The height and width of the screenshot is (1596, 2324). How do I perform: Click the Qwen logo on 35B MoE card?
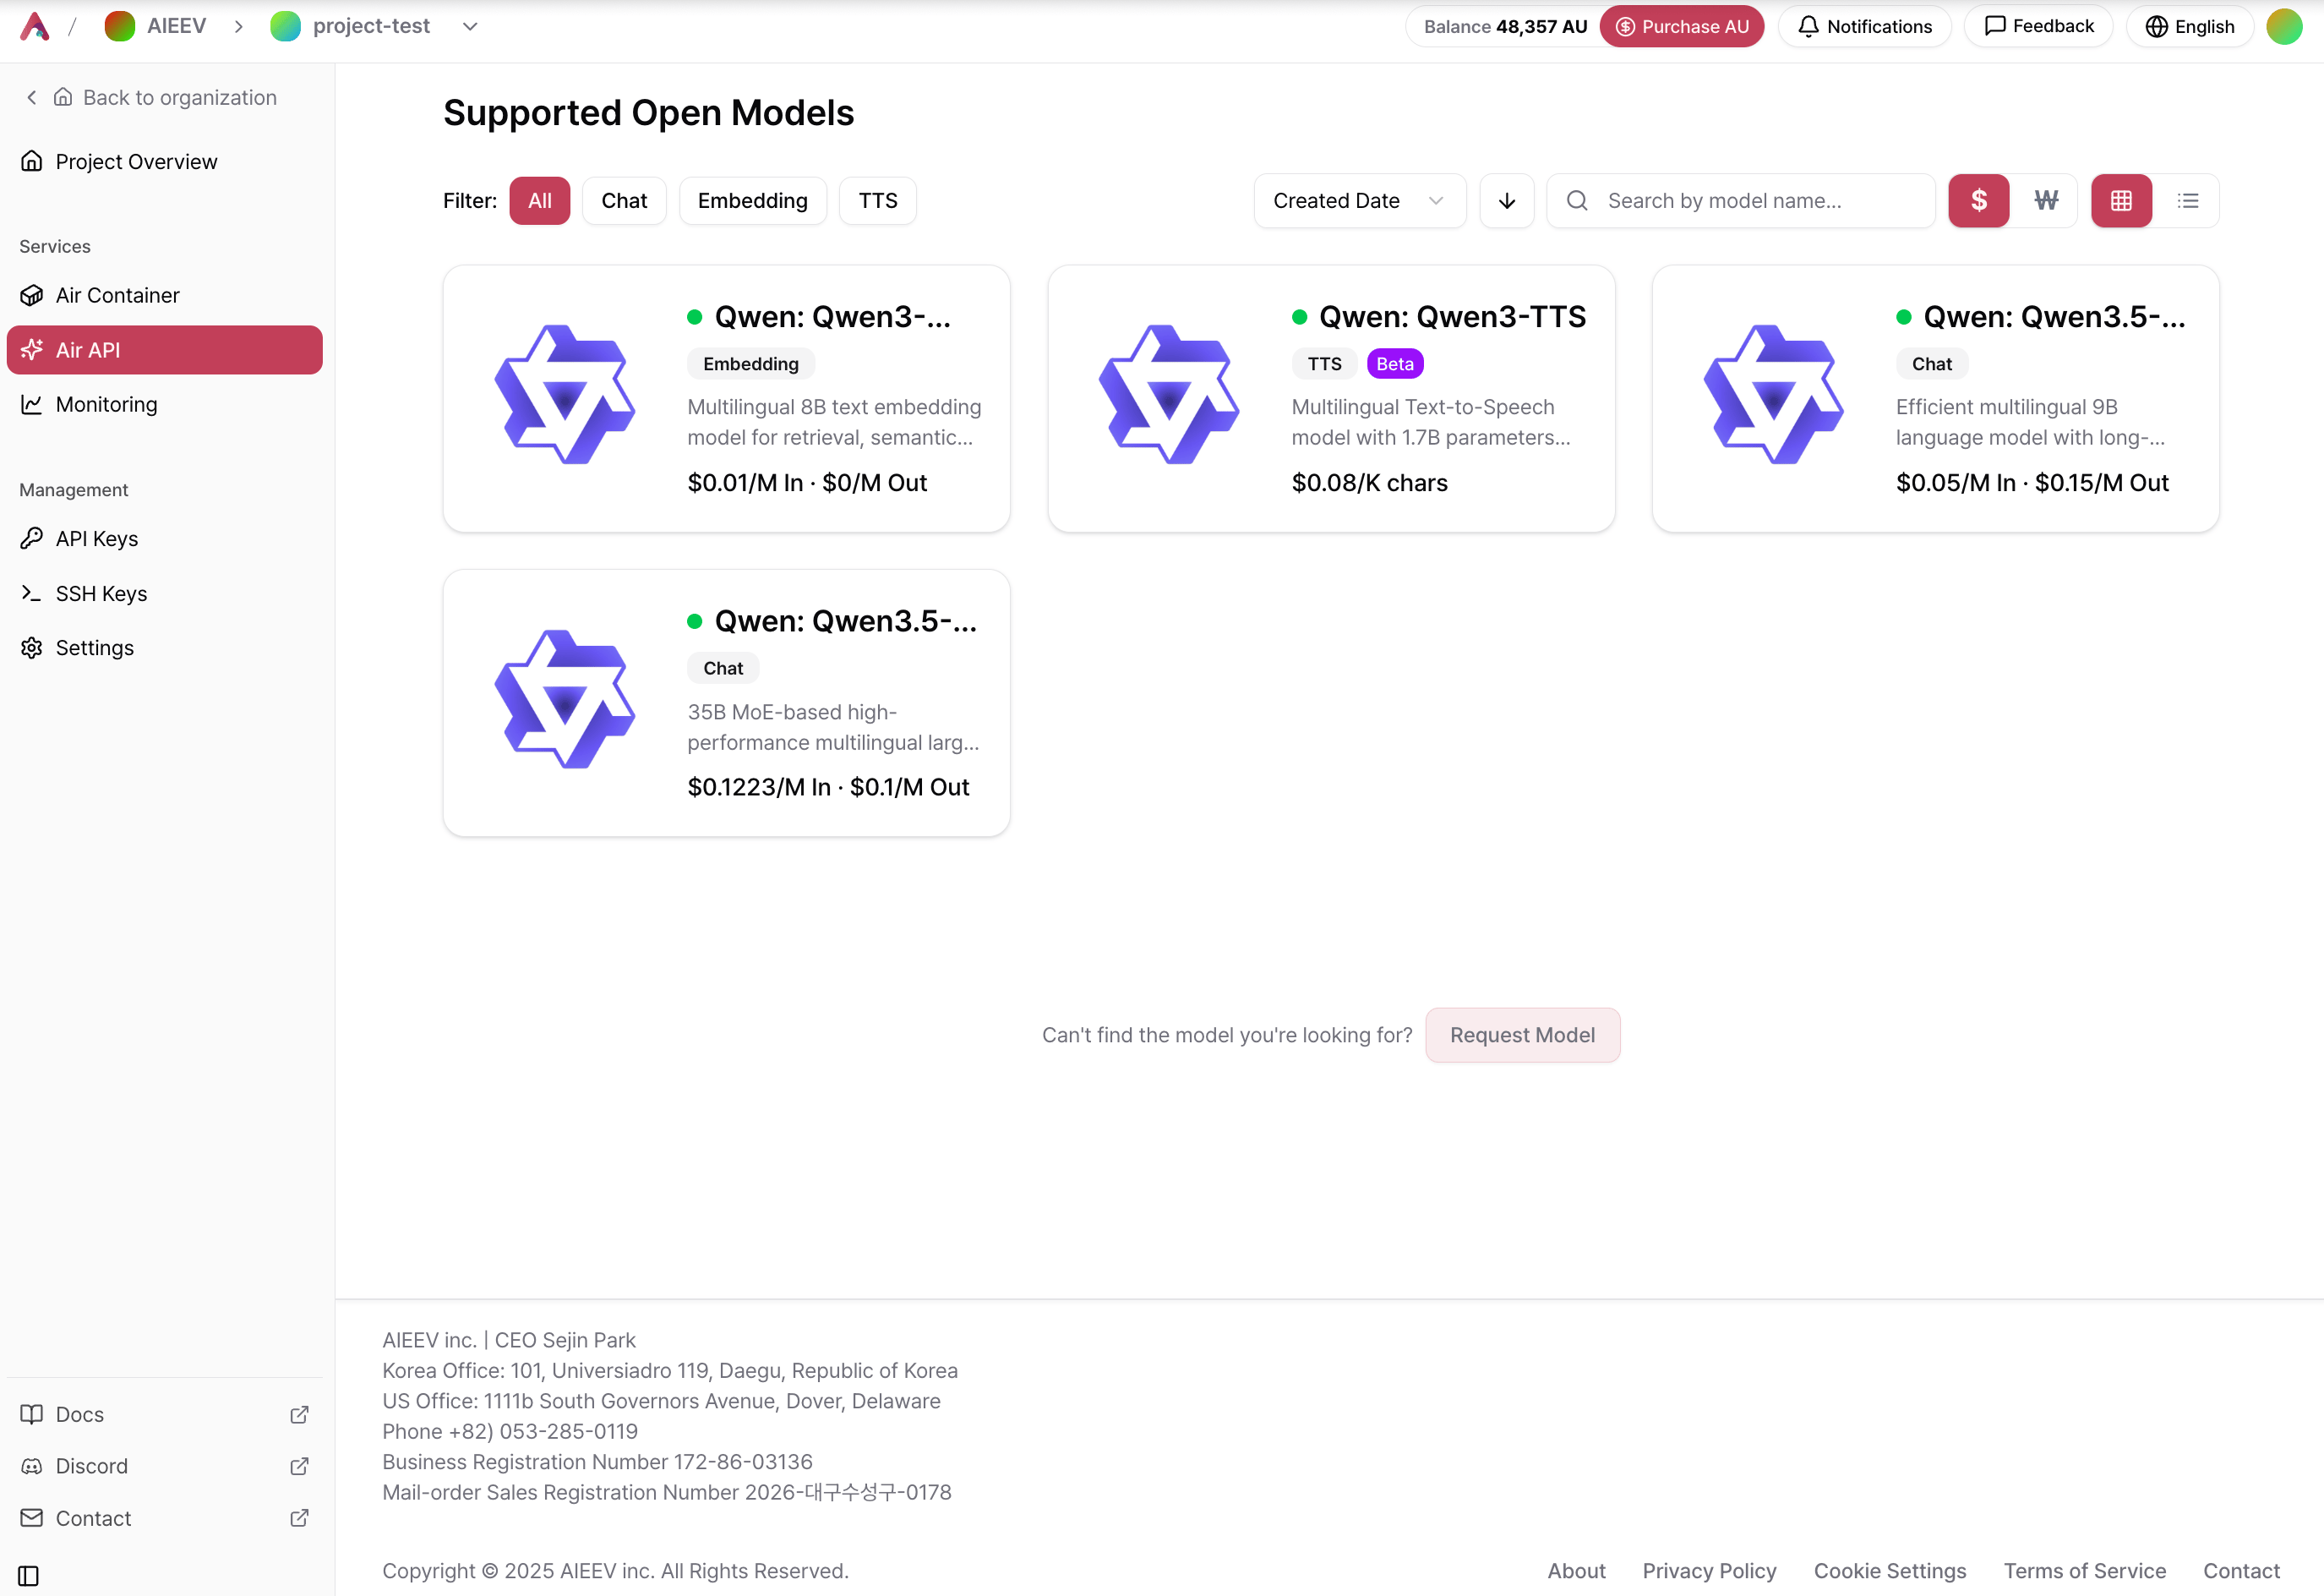coord(565,699)
